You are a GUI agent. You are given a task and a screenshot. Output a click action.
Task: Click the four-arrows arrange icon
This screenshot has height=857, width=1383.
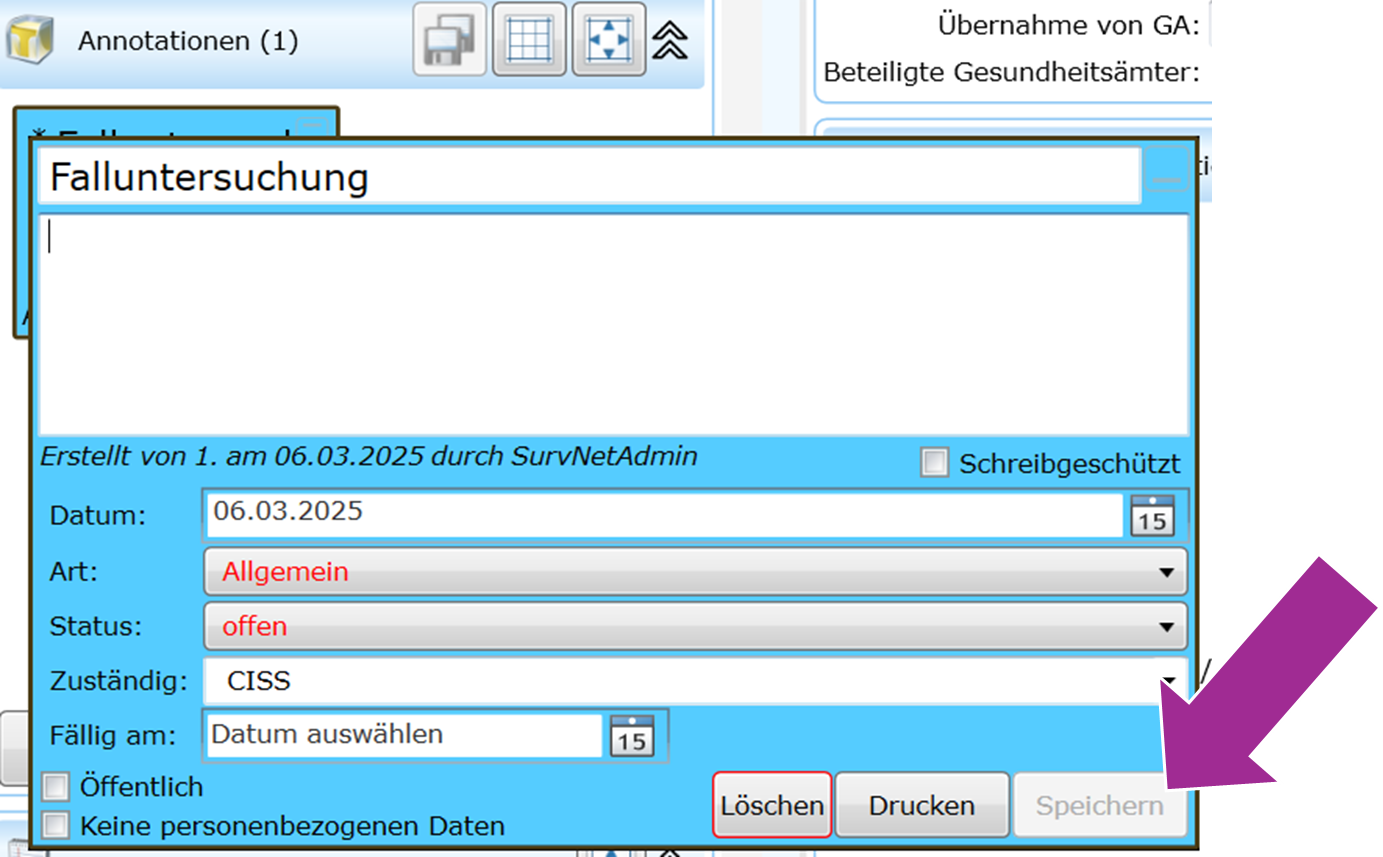point(608,41)
